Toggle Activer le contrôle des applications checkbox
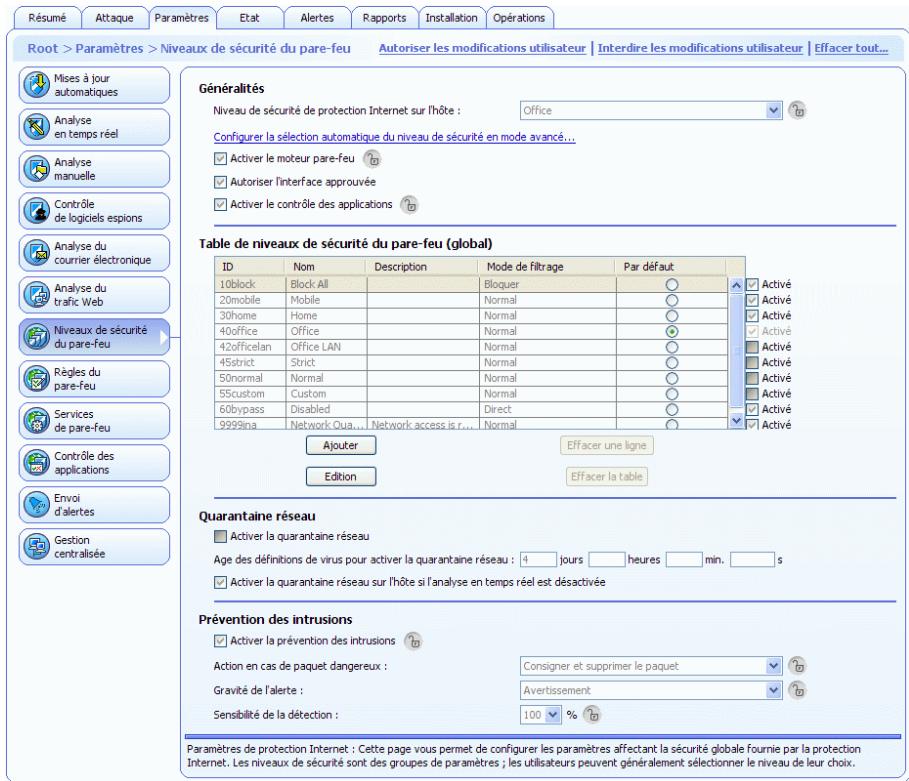The height and width of the screenshot is (781, 909). 220,204
